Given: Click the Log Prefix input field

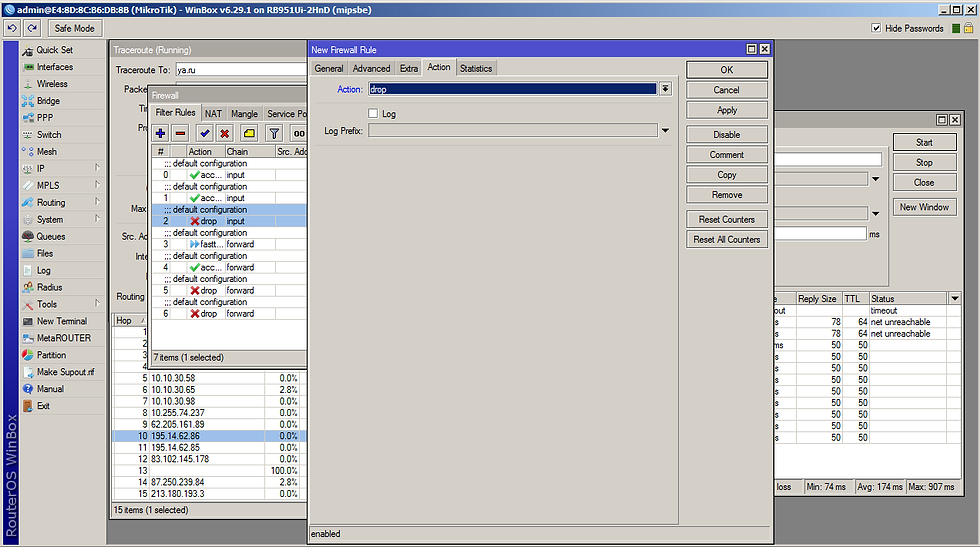Looking at the screenshot, I should (x=512, y=131).
